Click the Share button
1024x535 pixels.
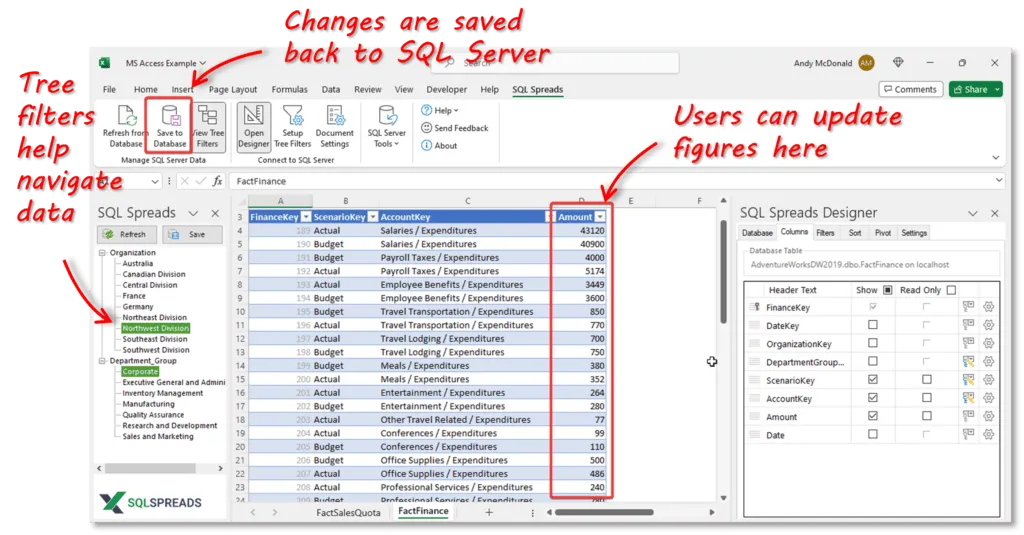pyautogui.click(x=975, y=89)
